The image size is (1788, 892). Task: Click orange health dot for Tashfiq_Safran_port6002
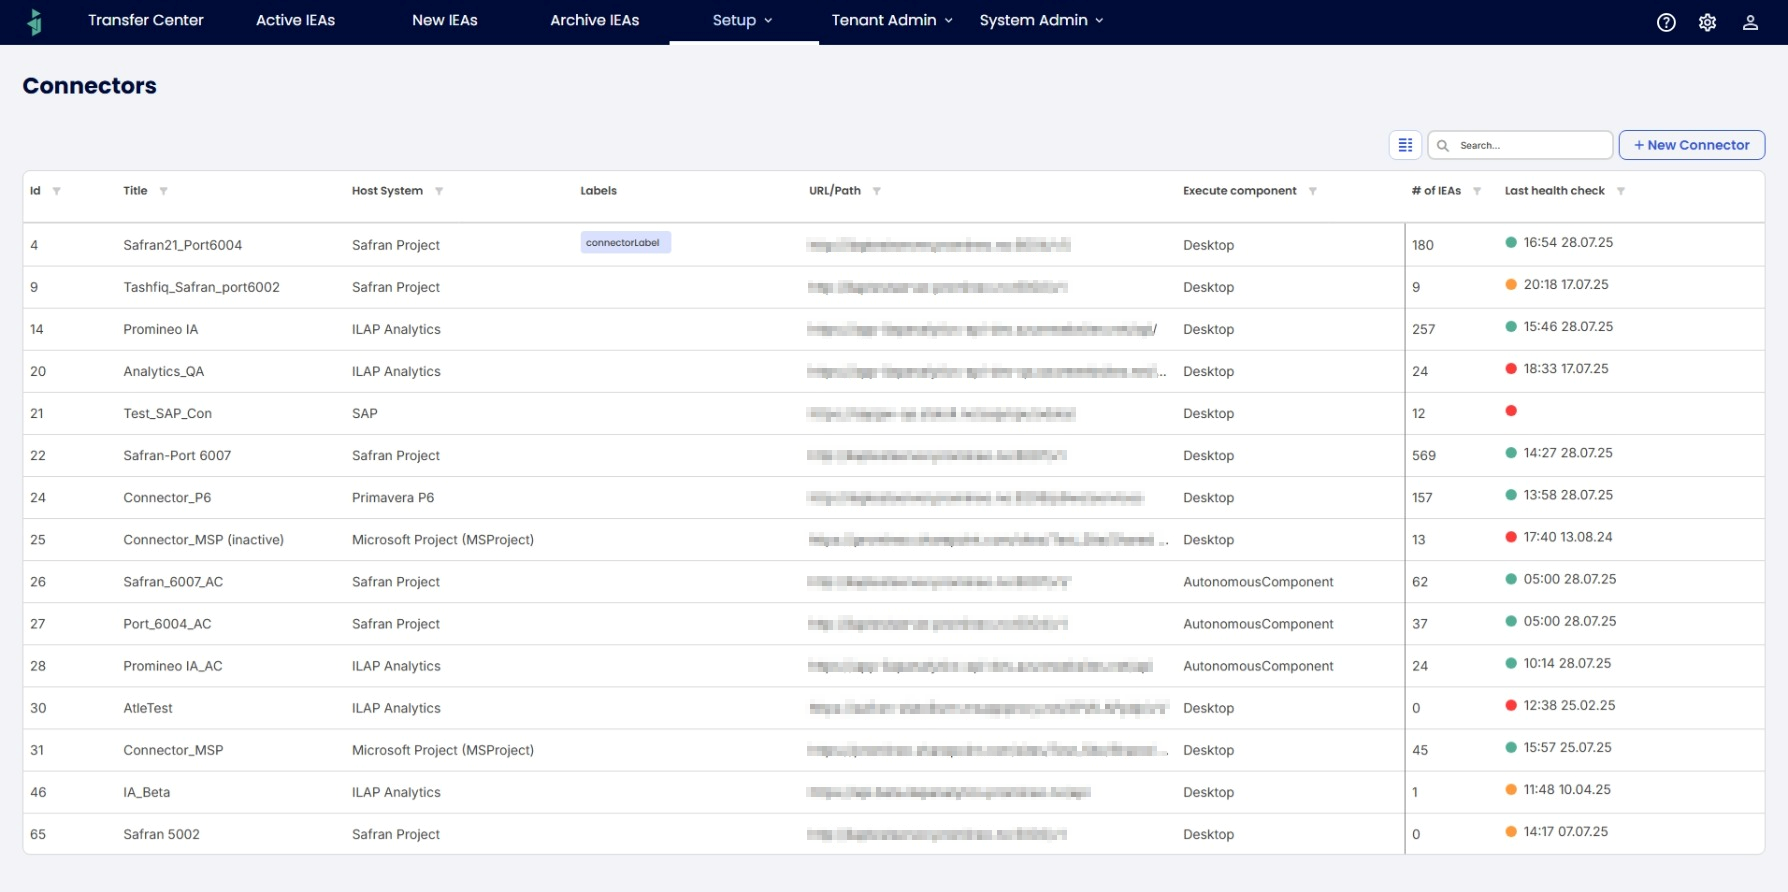tap(1511, 284)
